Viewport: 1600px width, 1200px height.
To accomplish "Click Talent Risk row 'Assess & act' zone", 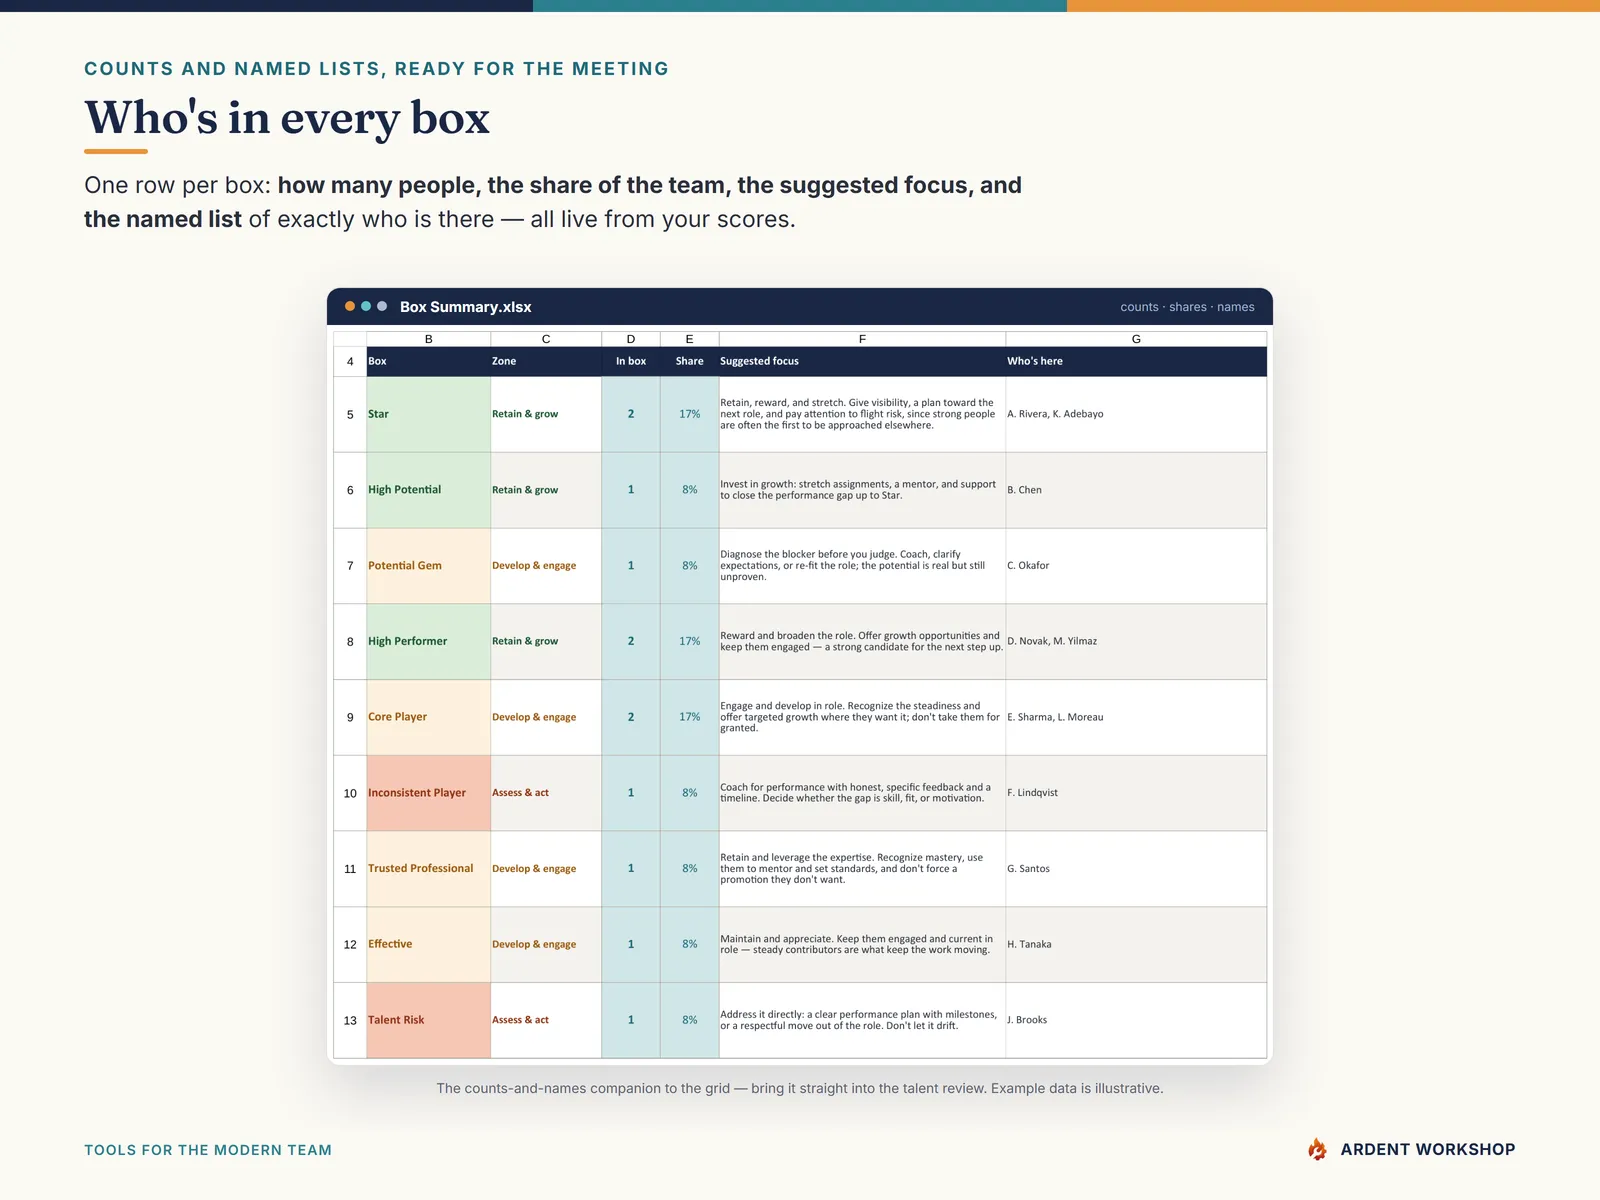I will point(546,1020).
